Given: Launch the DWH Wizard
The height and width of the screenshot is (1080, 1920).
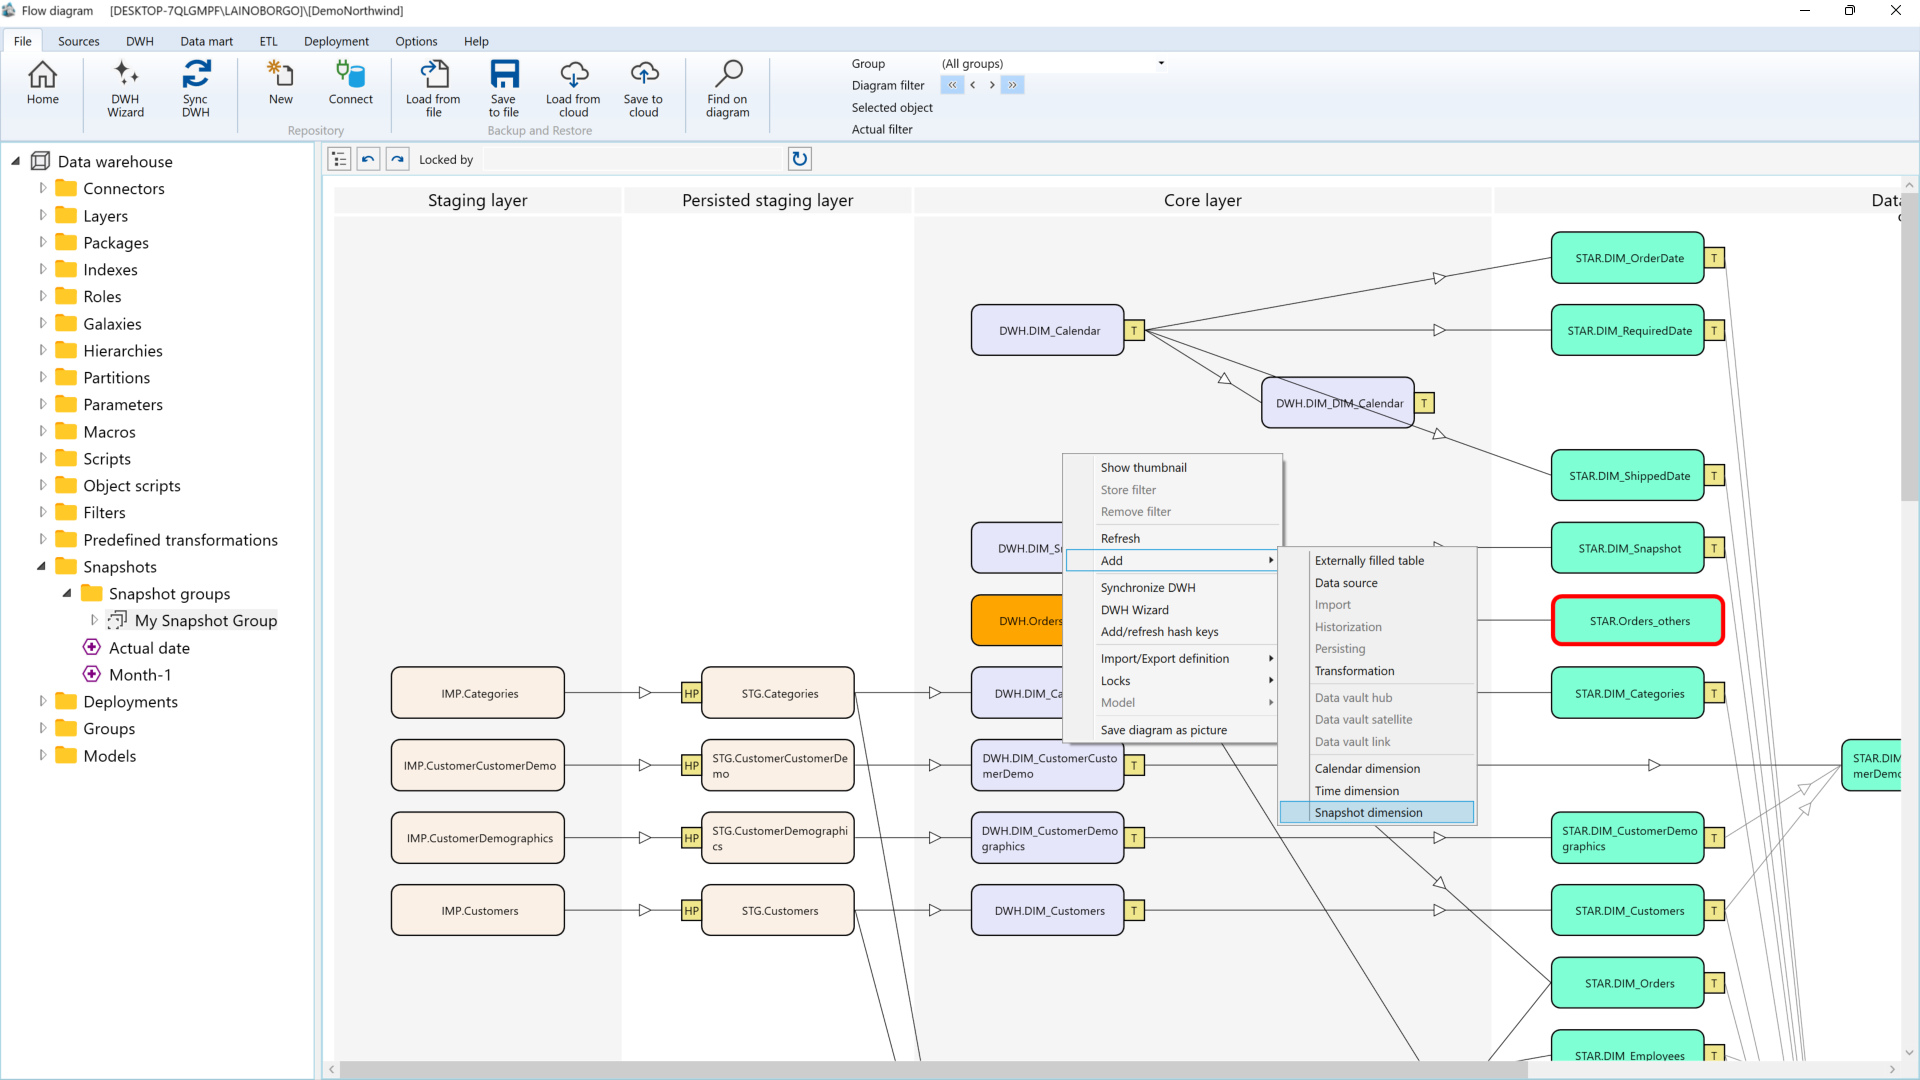Looking at the screenshot, I should point(125,90).
